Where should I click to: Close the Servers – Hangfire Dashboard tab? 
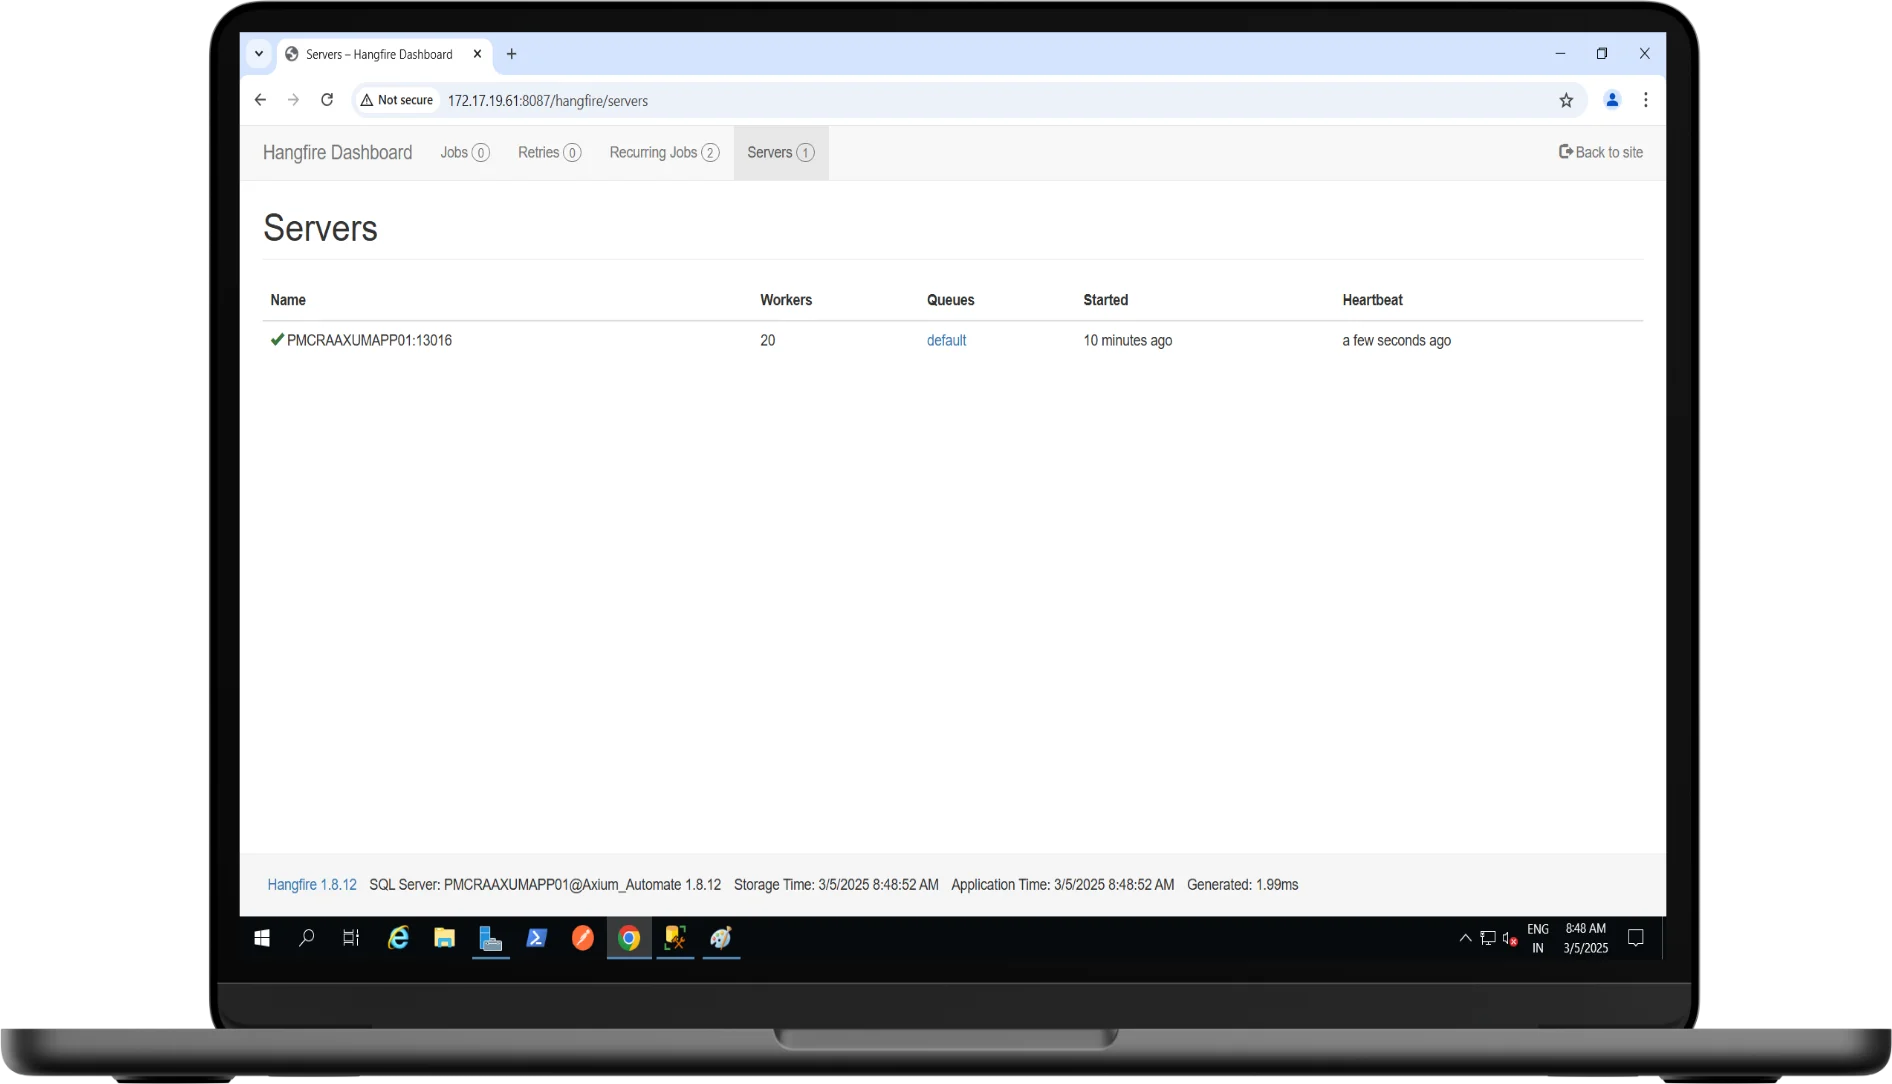pyautogui.click(x=477, y=54)
